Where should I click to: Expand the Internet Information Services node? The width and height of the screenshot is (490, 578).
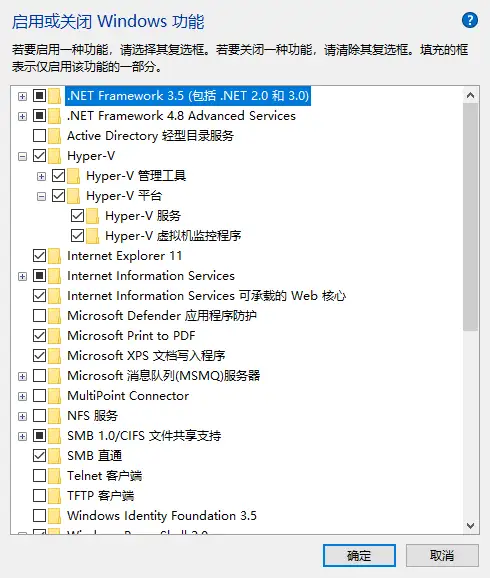[22, 276]
